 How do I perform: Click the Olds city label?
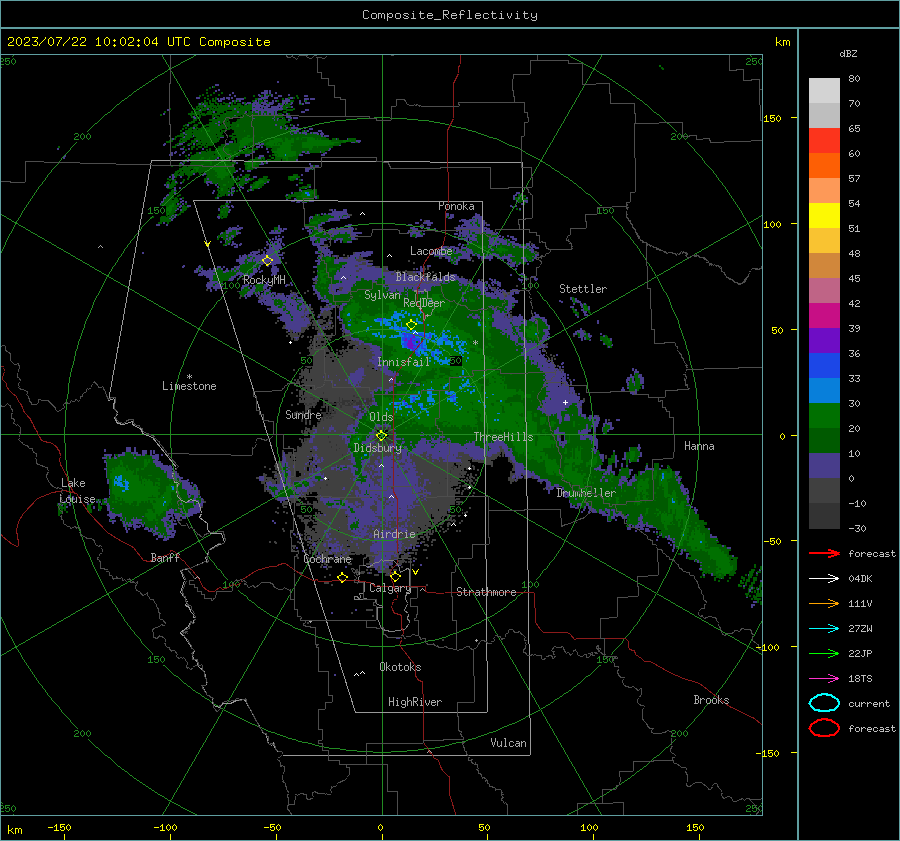click(381, 417)
